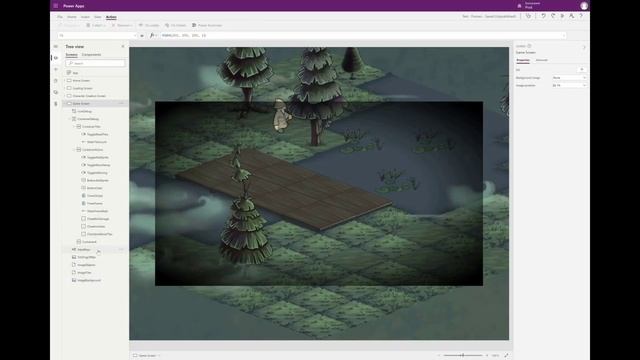Open the Share person icon

[x=571, y=16]
